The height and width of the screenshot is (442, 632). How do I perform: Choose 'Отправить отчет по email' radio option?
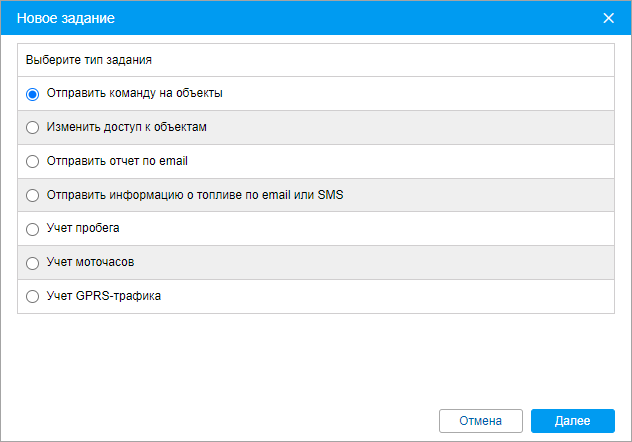click(32, 162)
